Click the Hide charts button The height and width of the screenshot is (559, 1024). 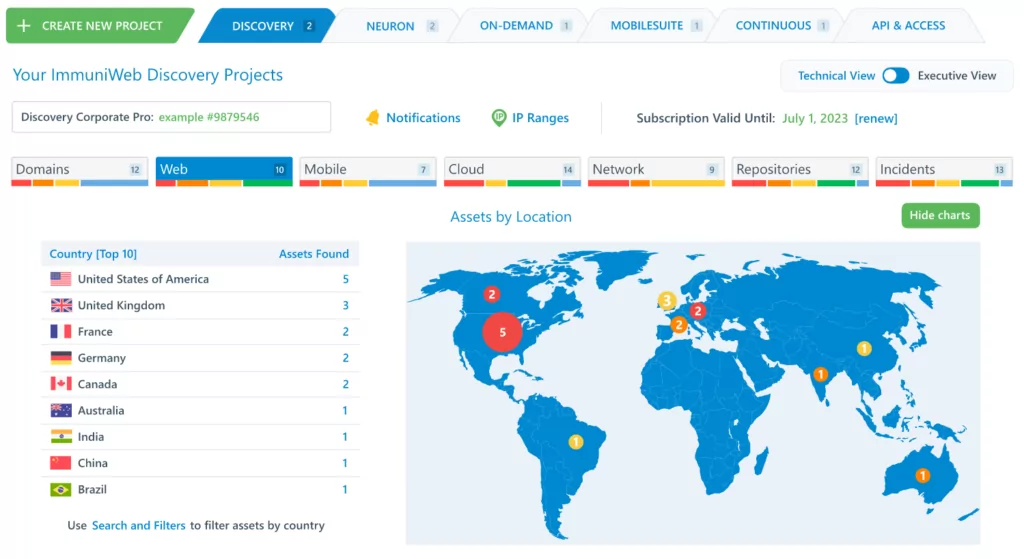[x=940, y=216]
